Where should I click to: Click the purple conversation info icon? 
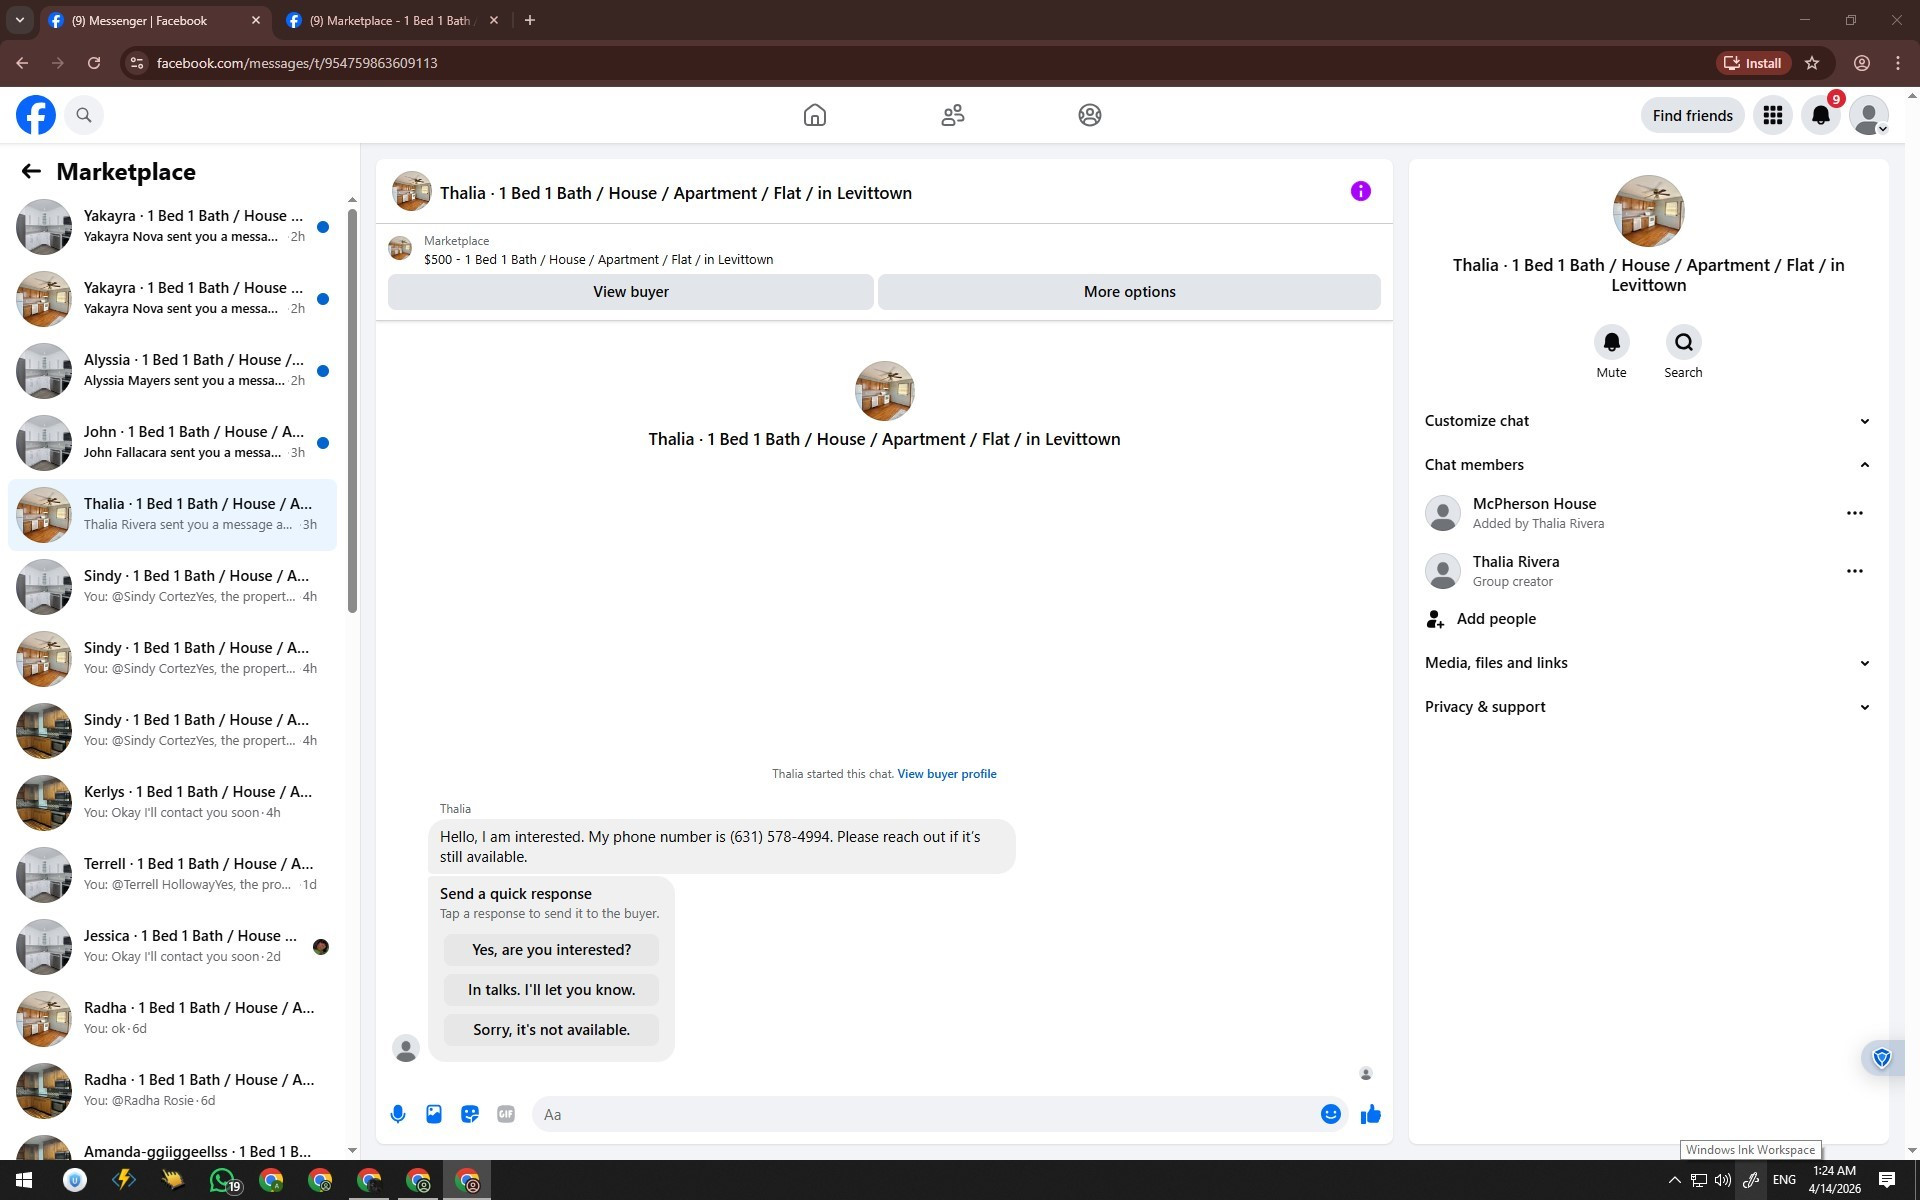[x=1360, y=191]
